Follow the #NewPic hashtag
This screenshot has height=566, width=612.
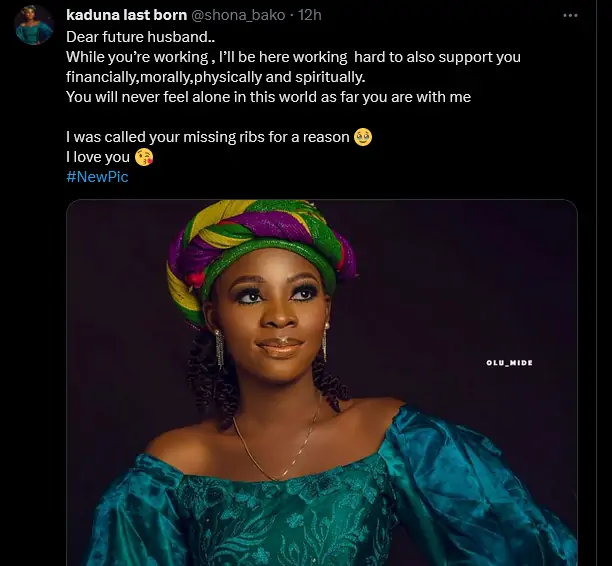[x=97, y=177]
